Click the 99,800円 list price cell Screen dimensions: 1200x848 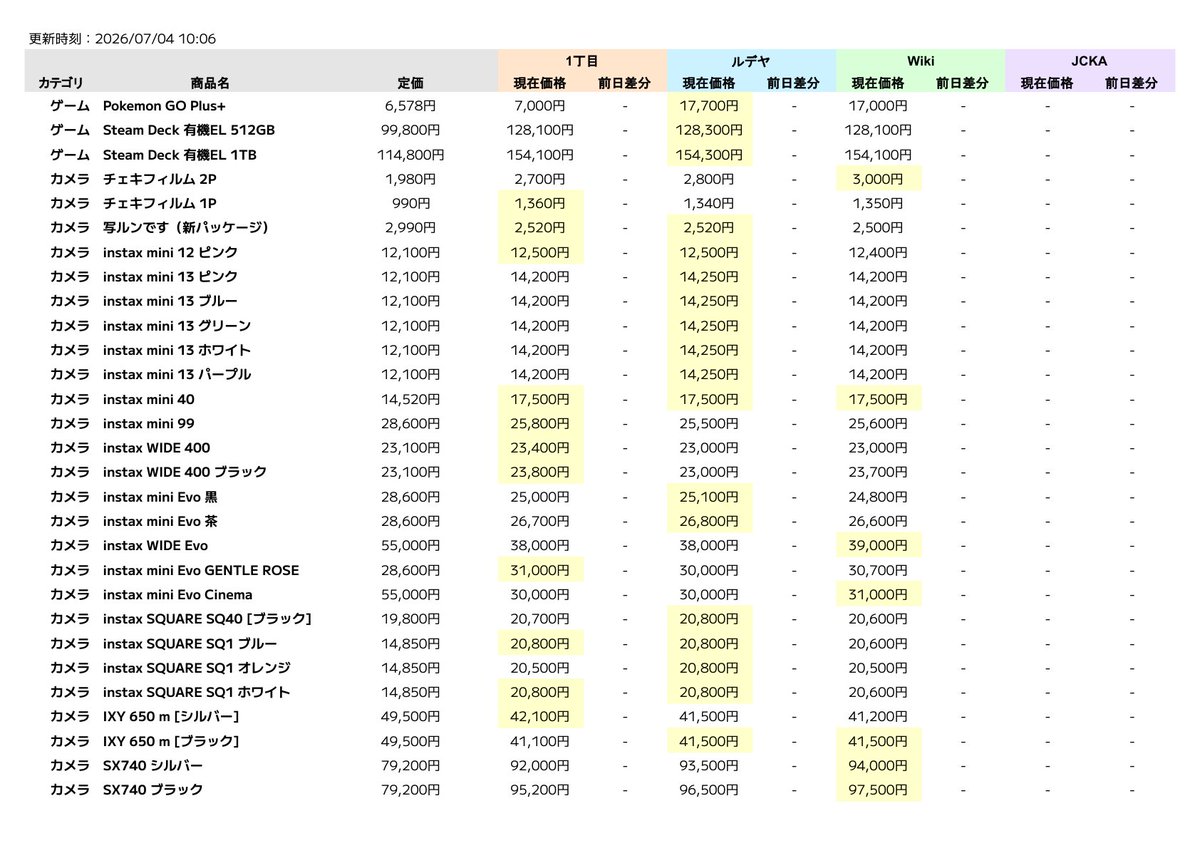click(410, 130)
